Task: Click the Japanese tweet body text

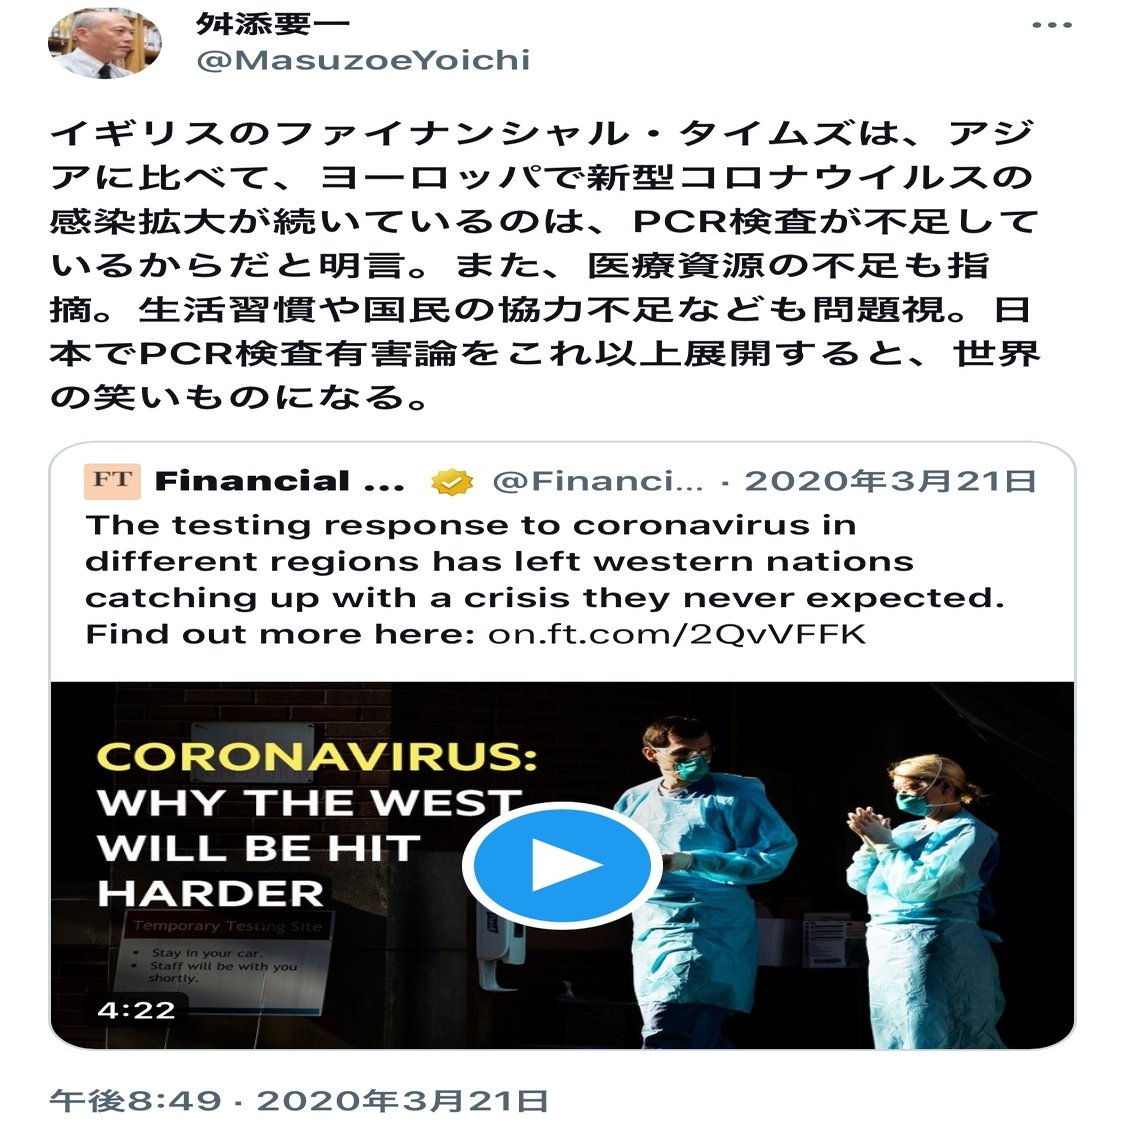Action: click(545, 265)
